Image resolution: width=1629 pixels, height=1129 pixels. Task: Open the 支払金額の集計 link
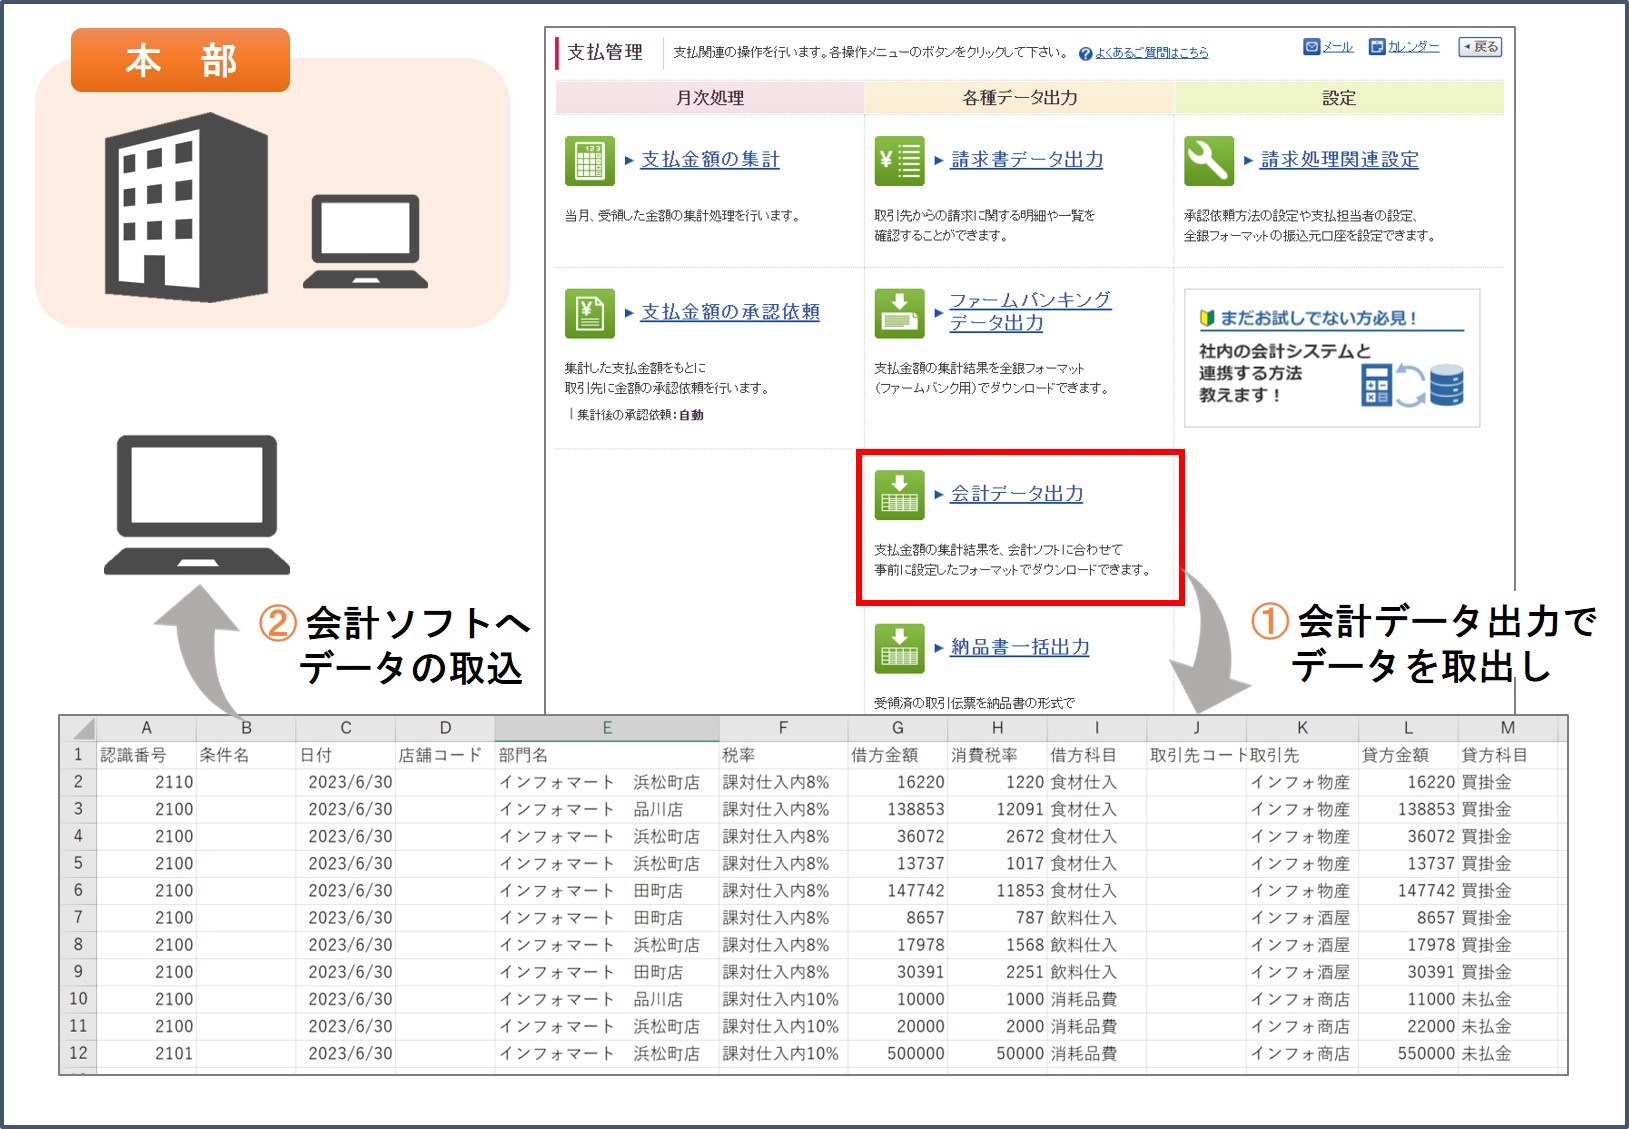click(x=710, y=159)
